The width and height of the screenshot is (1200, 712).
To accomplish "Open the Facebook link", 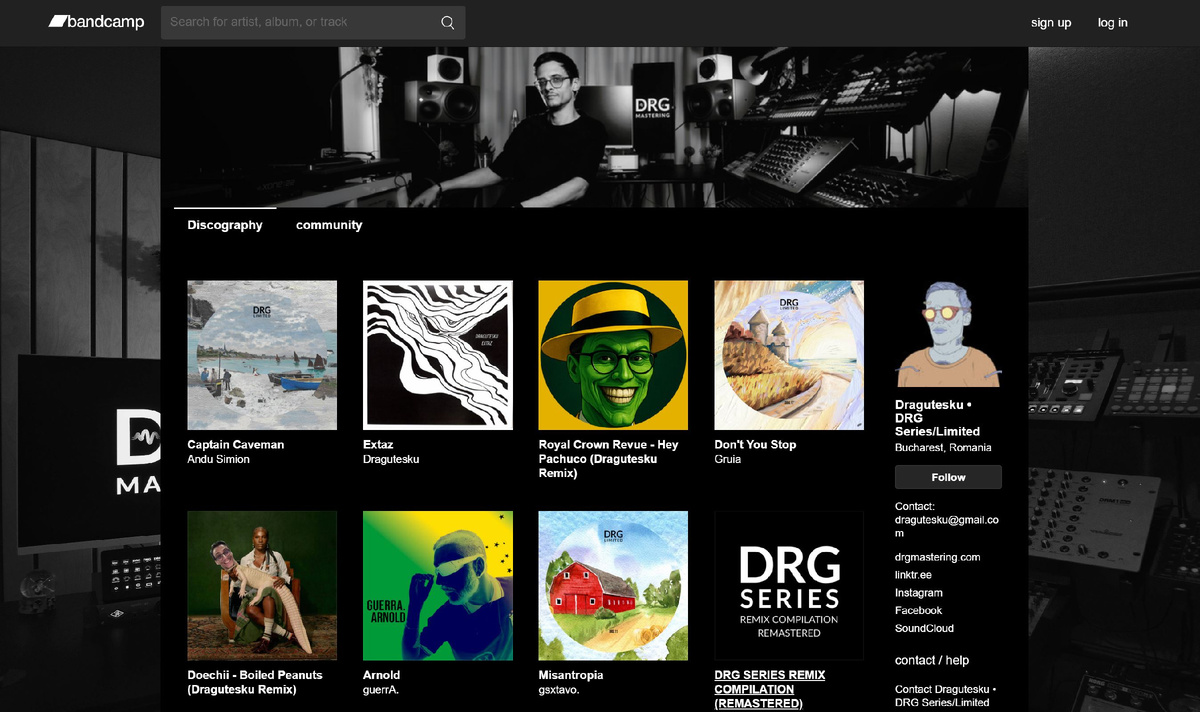I will point(918,610).
